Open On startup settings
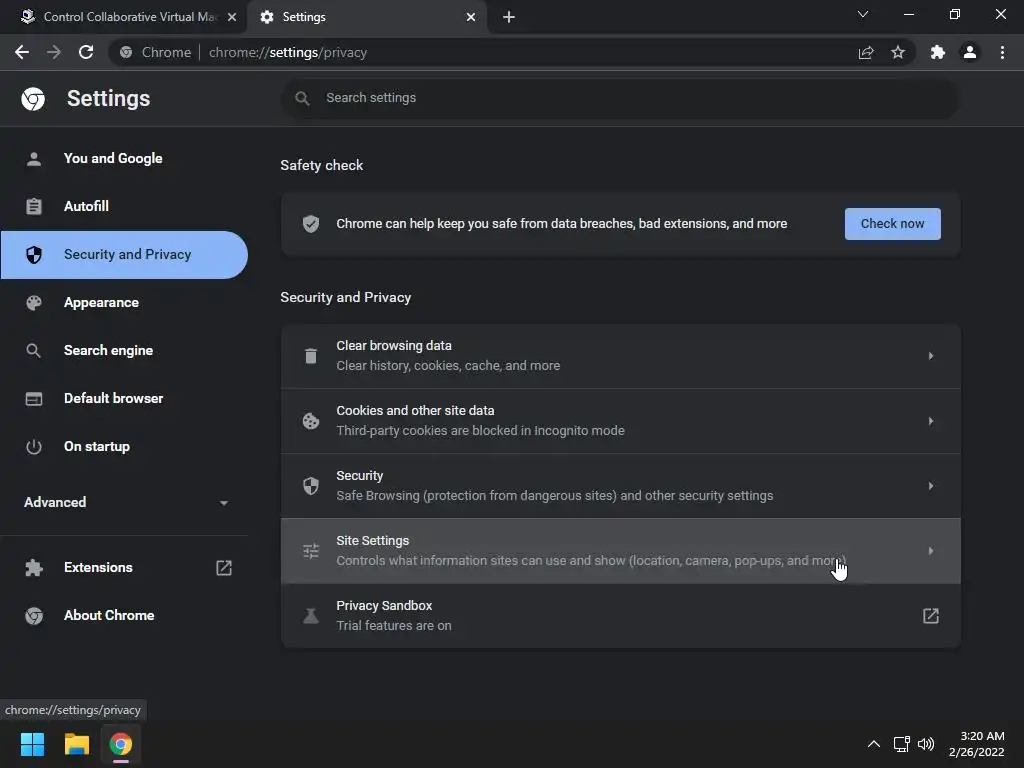The height and width of the screenshot is (768, 1024). coord(124,447)
